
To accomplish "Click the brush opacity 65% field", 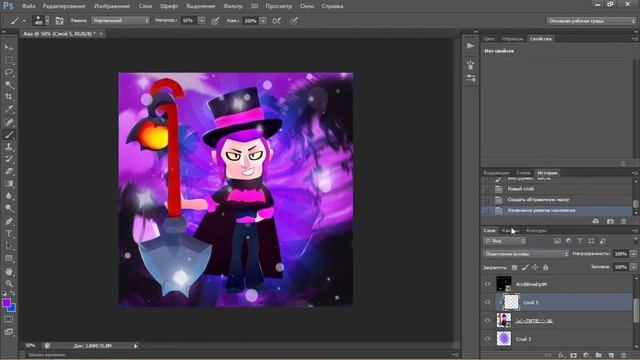I will [188, 20].
